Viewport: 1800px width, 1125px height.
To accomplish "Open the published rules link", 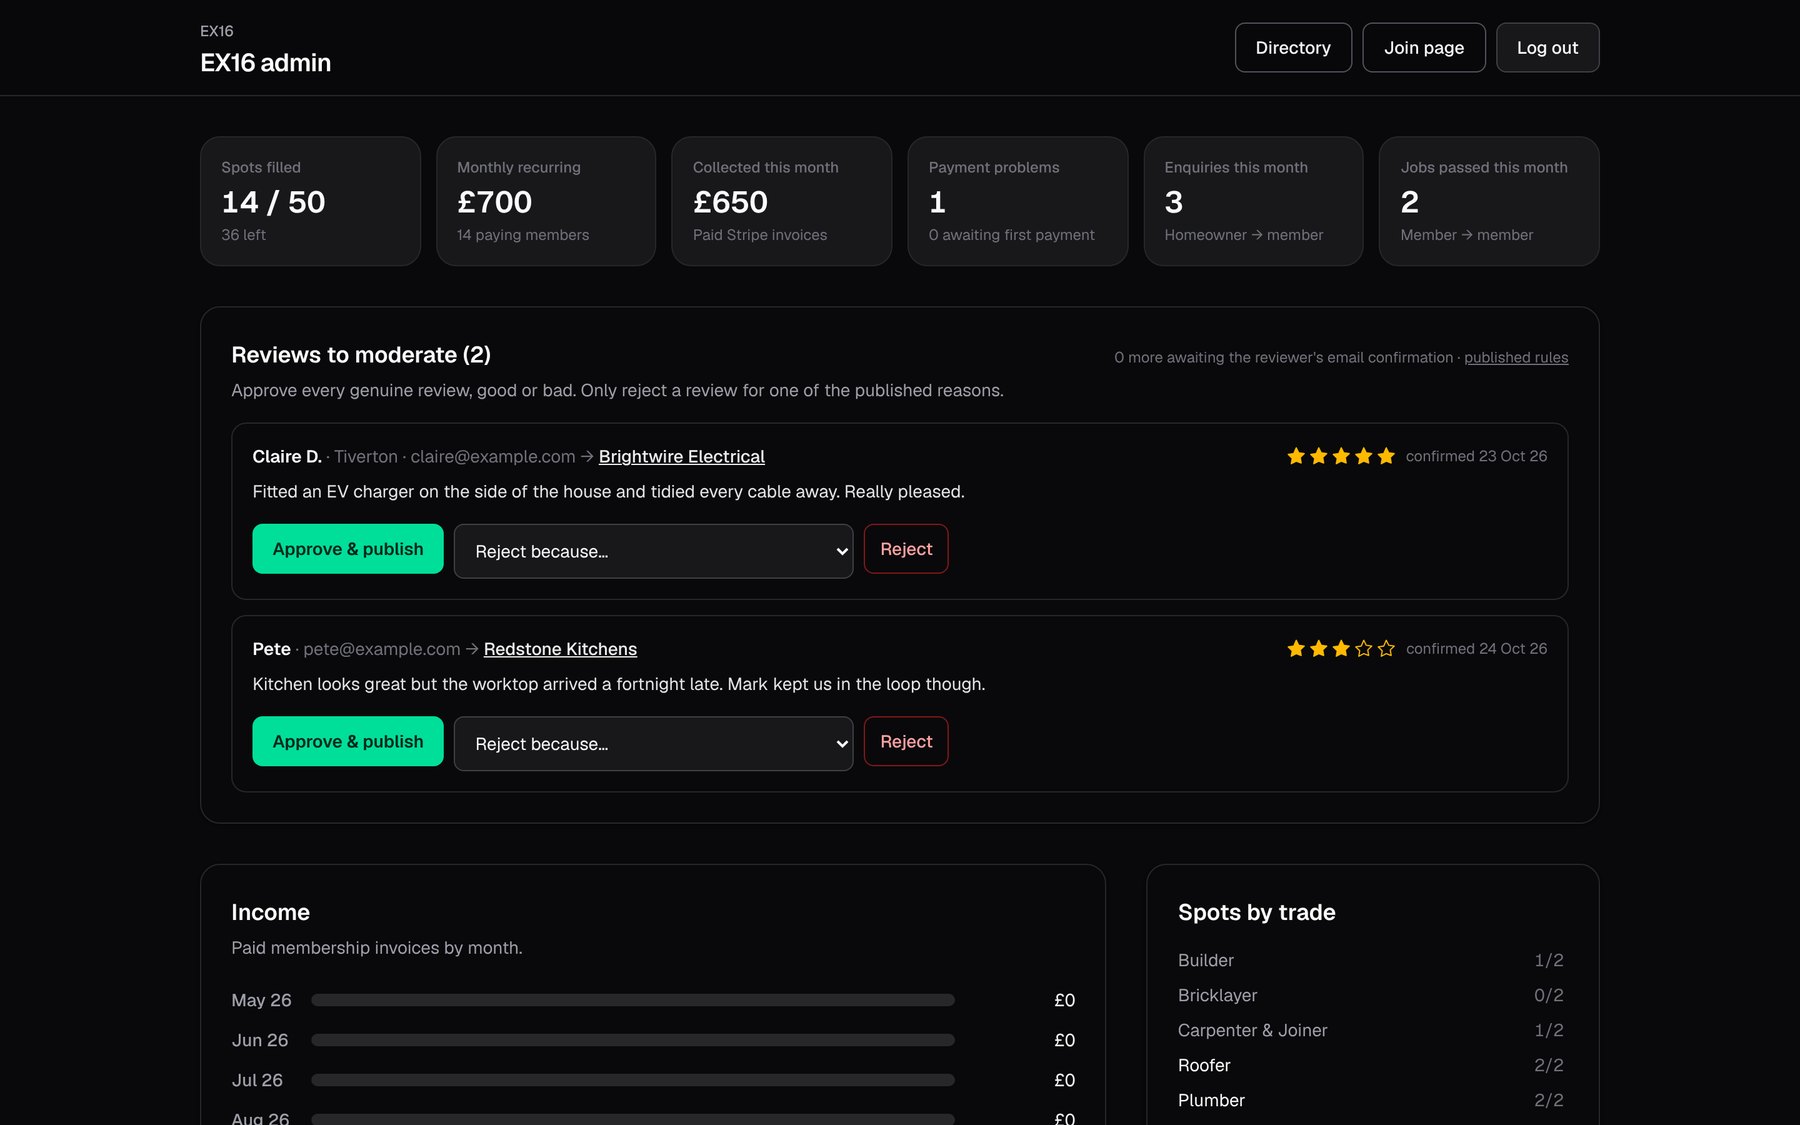I will tap(1516, 358).
